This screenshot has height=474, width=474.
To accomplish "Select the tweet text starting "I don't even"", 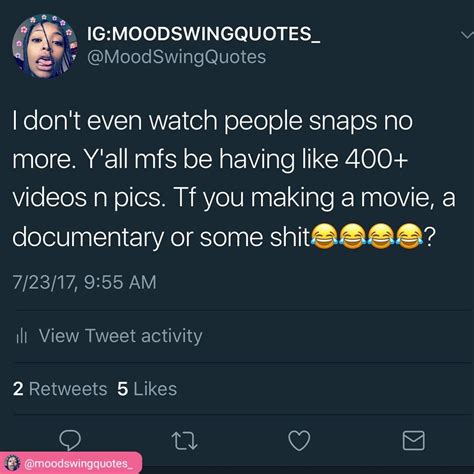I will [234, 179].
